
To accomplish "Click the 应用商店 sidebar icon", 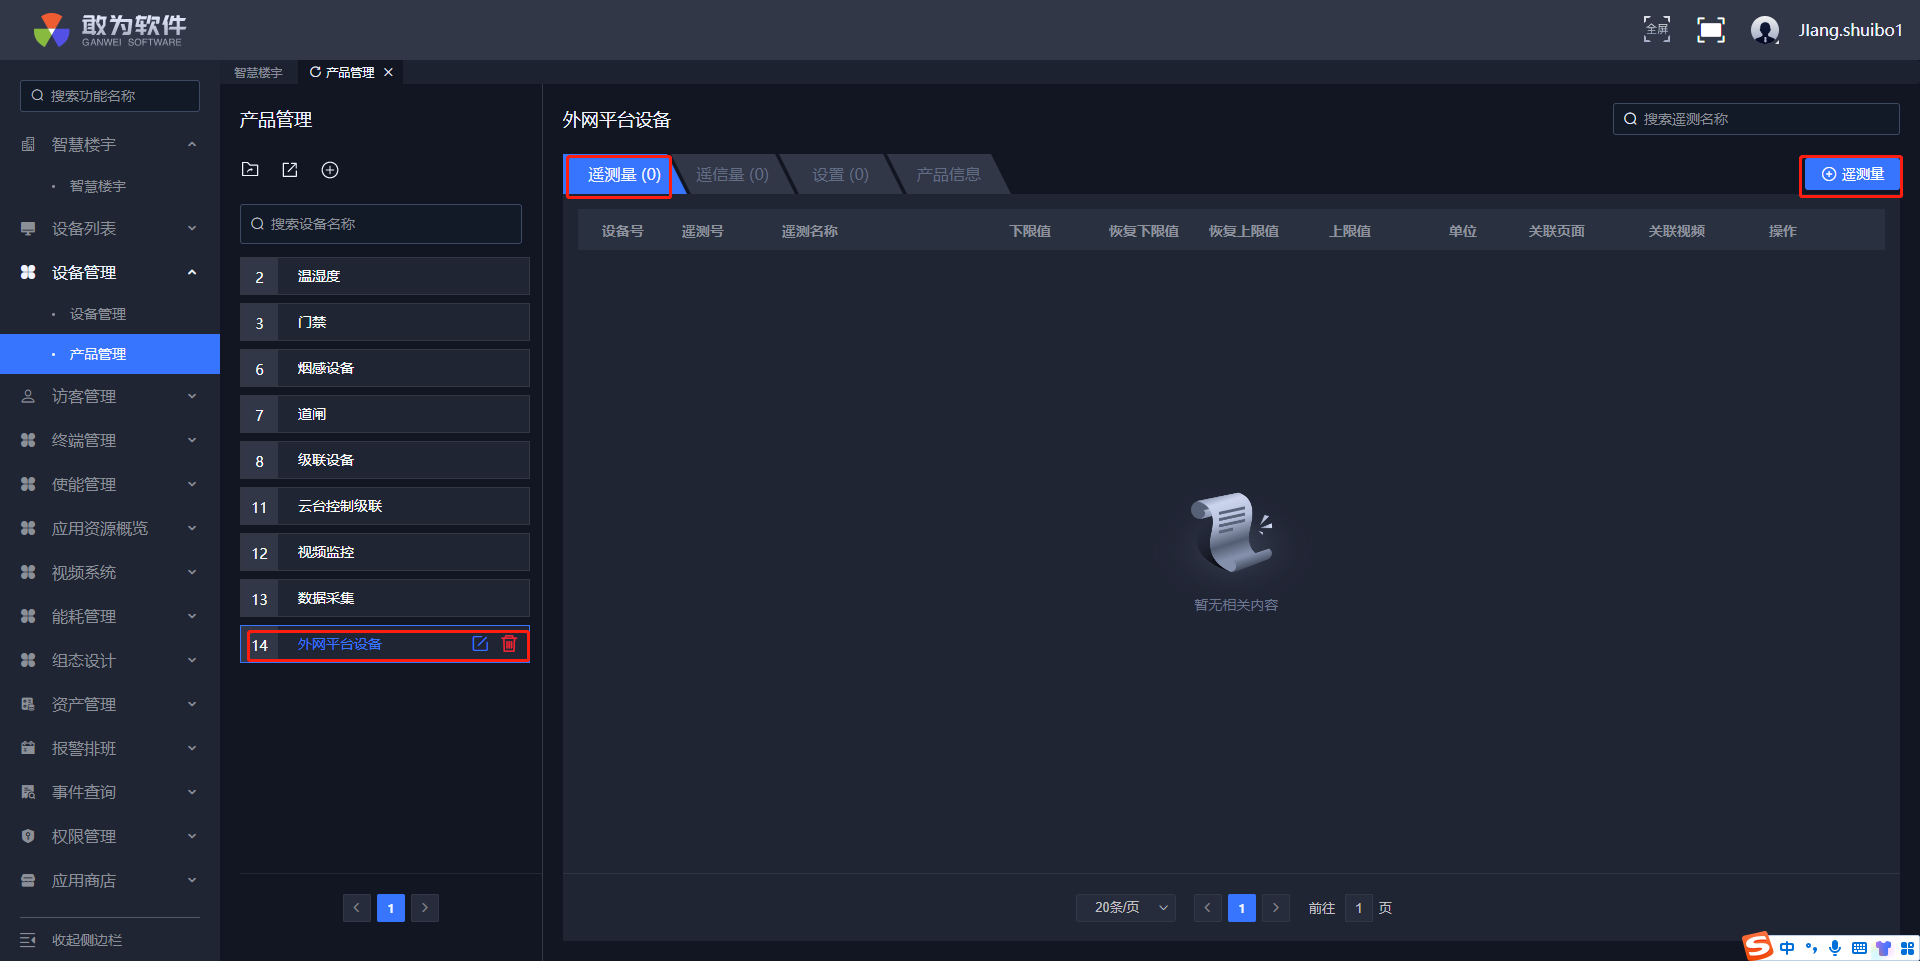I will click(28, 881).
